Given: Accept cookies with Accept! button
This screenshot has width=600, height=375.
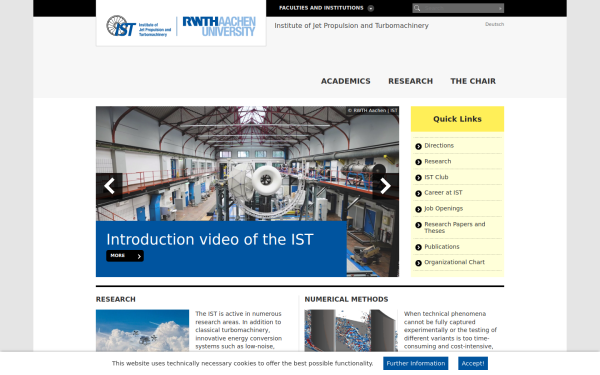Looking at the screenshot, I should [x=473, y=364].
